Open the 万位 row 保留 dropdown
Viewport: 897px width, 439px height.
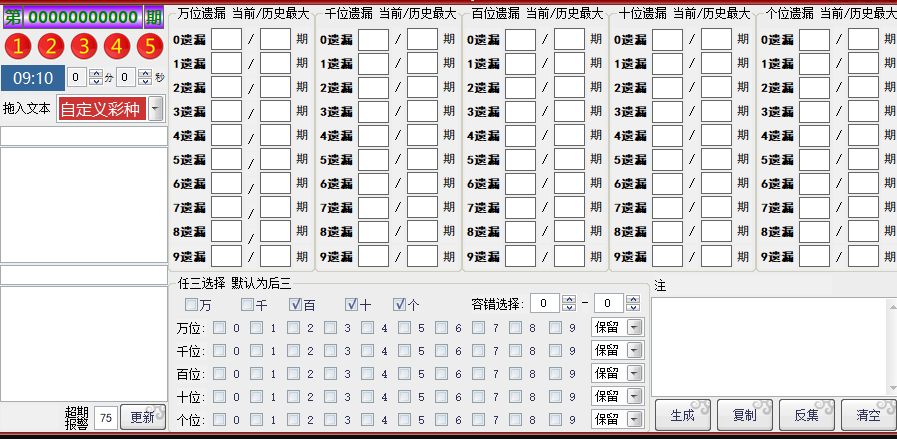pyautogui.click(x=635, y=328)
